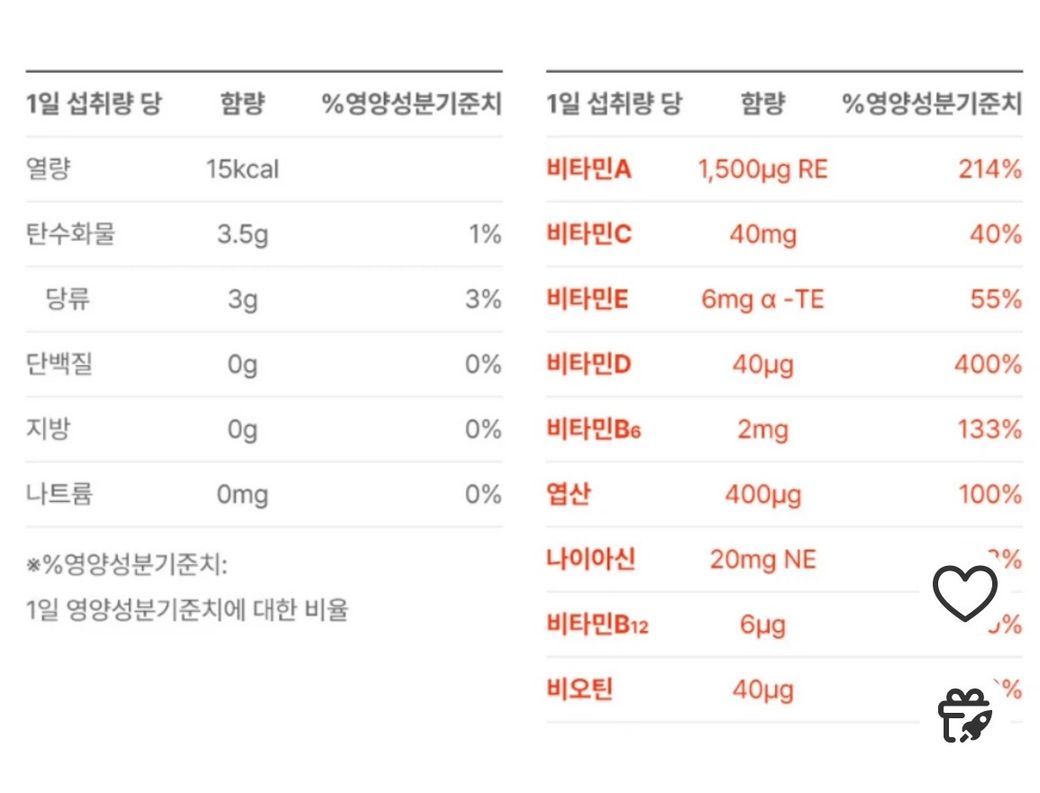Image resolution: width=1040 pixels, height=793 pixels.
Task: Select the 나이아신 label
Action: pos(591,559)
